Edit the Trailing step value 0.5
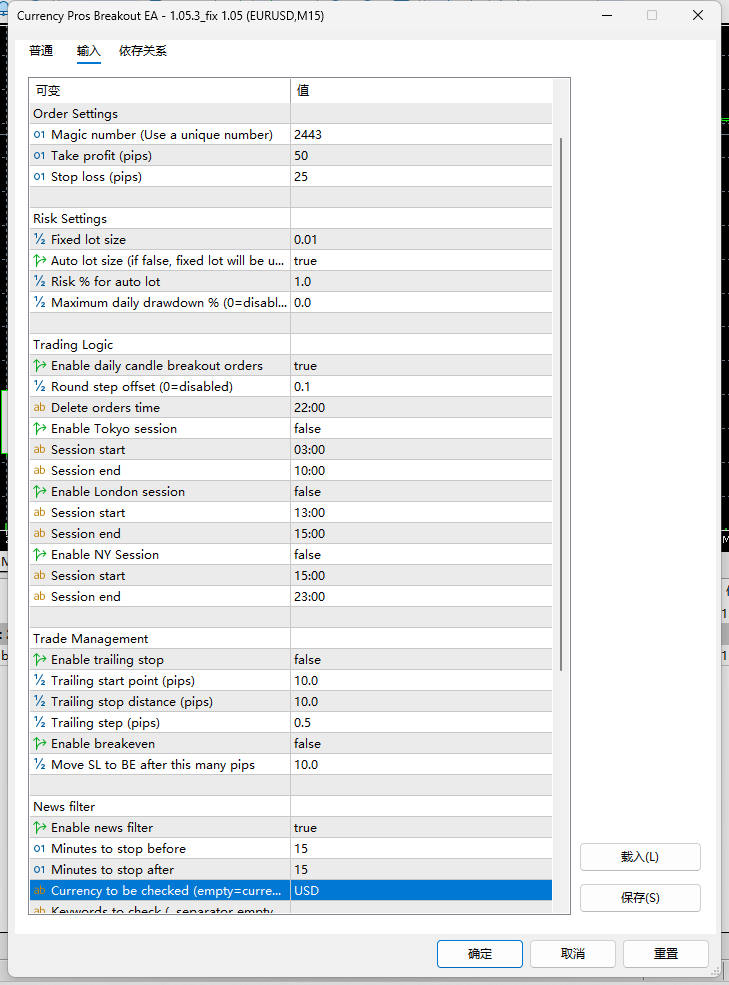 click(421, 722)
